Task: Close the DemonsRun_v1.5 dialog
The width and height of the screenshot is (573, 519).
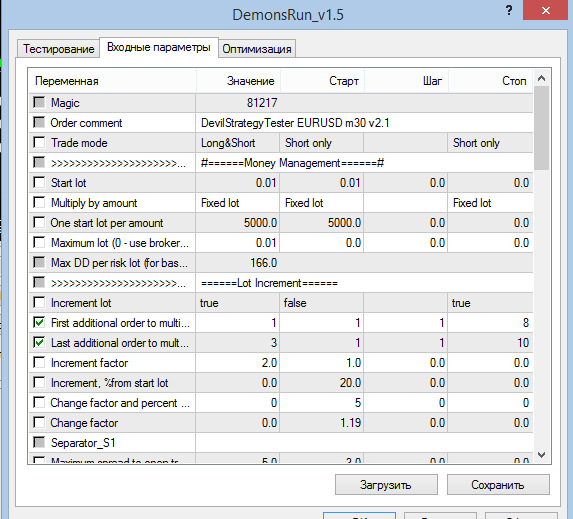Action: tap(546, 10)
